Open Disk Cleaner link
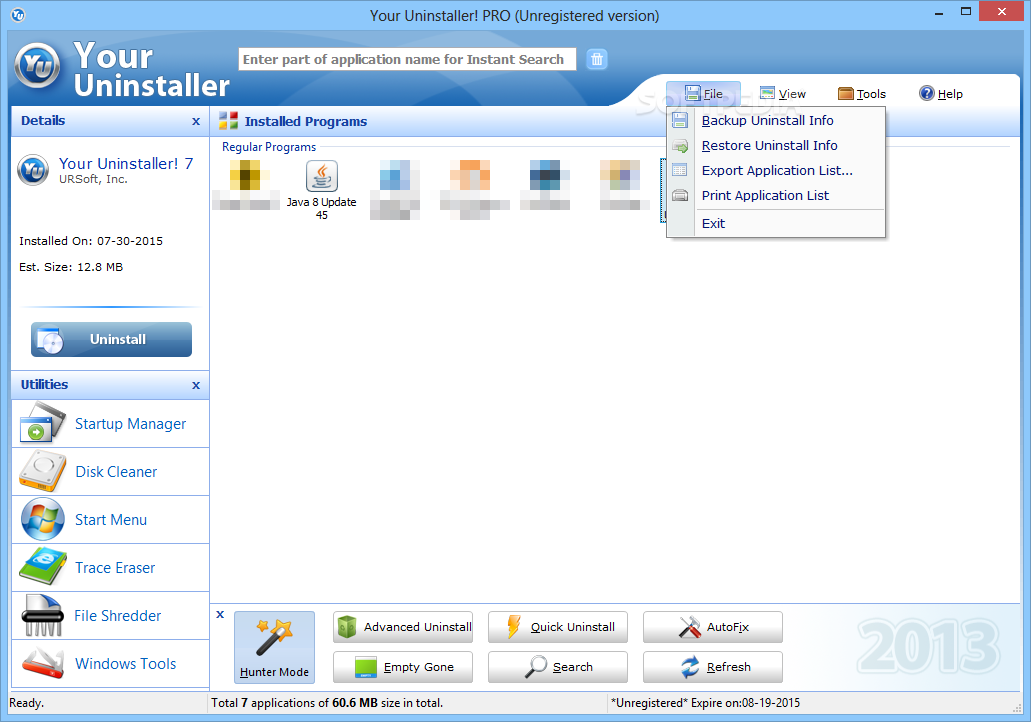This screenshot has height=722, width=1031. [116, 471]
